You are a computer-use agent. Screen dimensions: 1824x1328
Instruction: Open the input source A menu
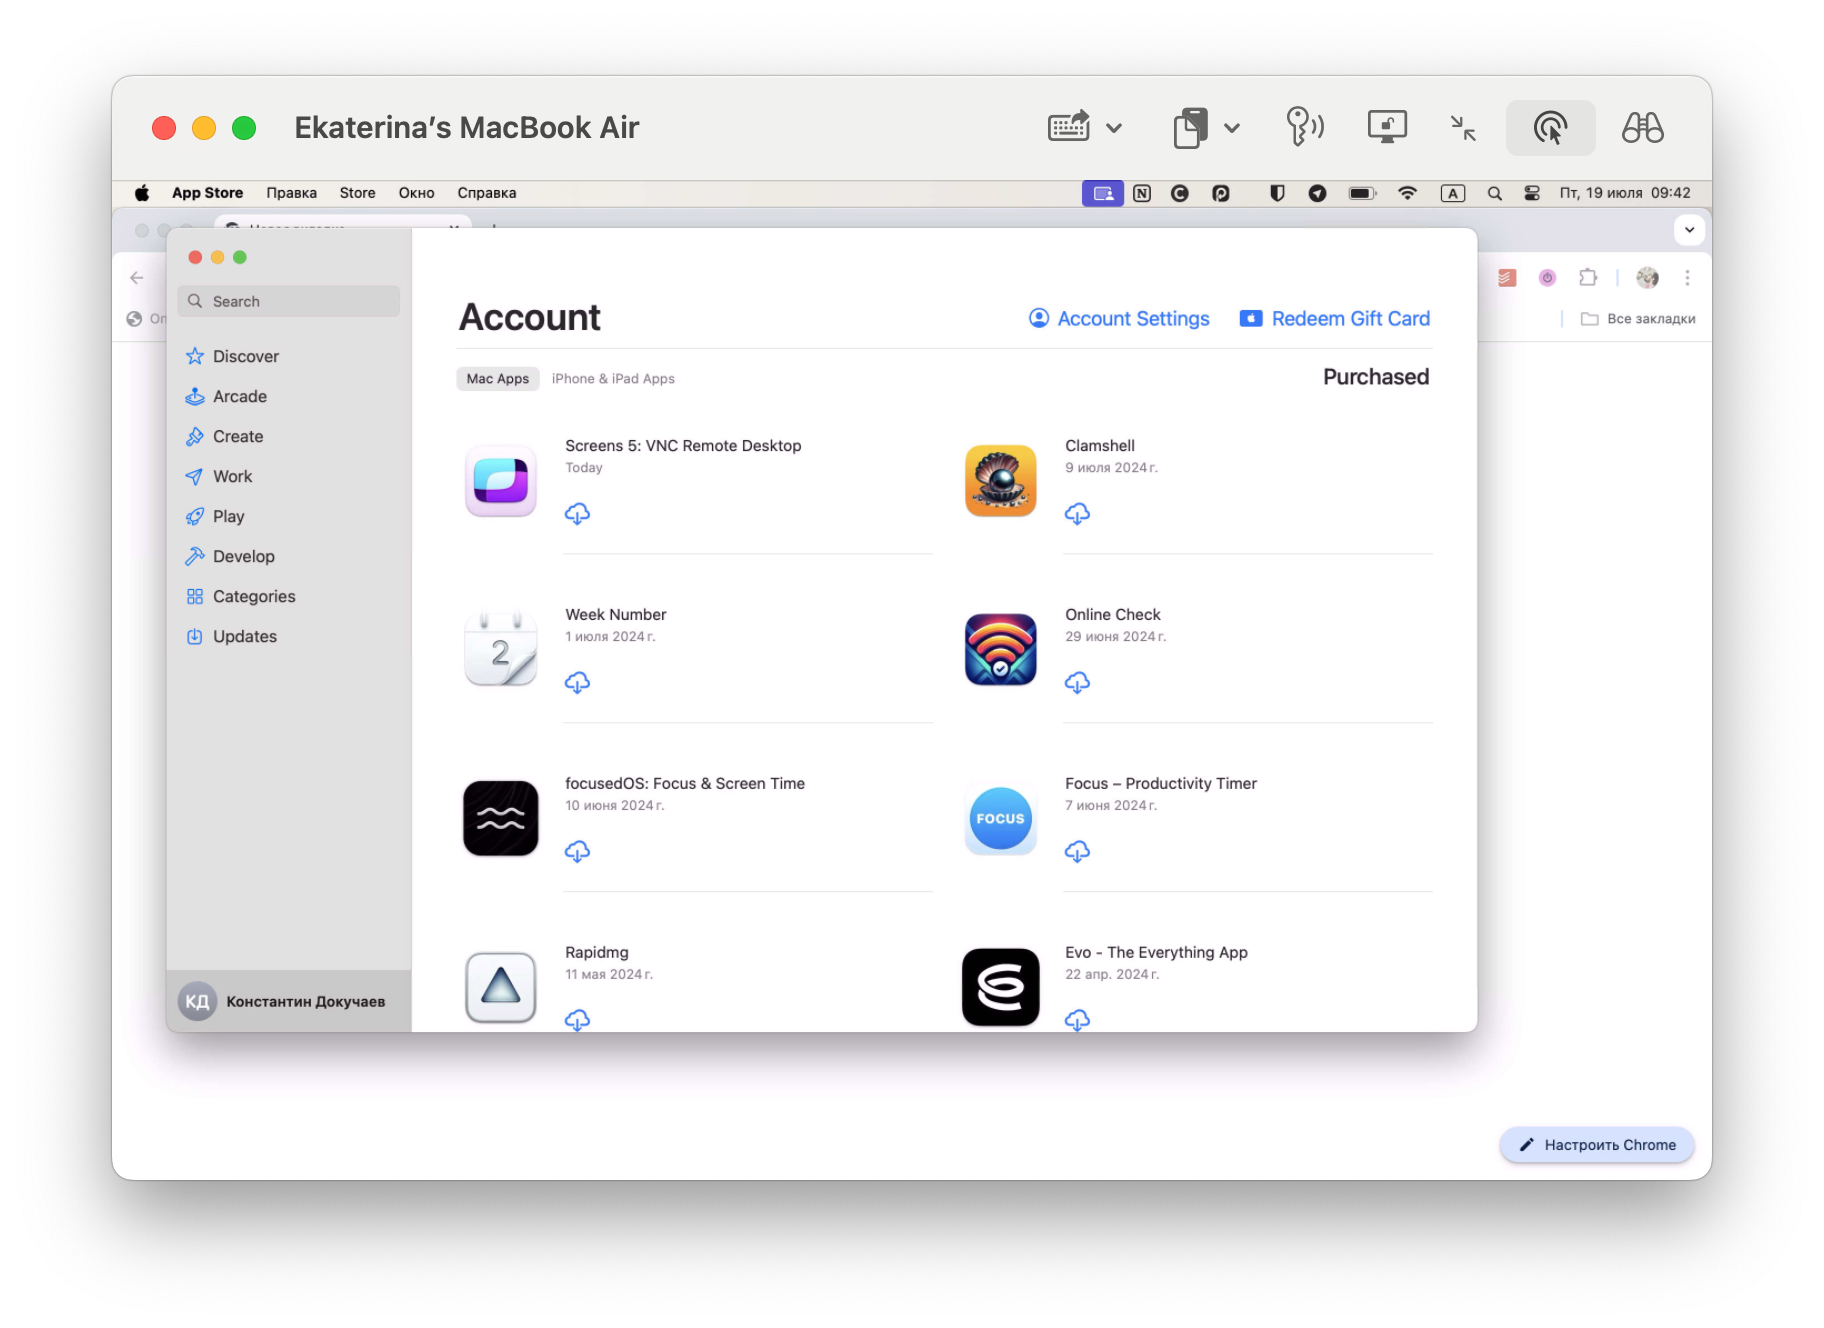click(1453, 193)
